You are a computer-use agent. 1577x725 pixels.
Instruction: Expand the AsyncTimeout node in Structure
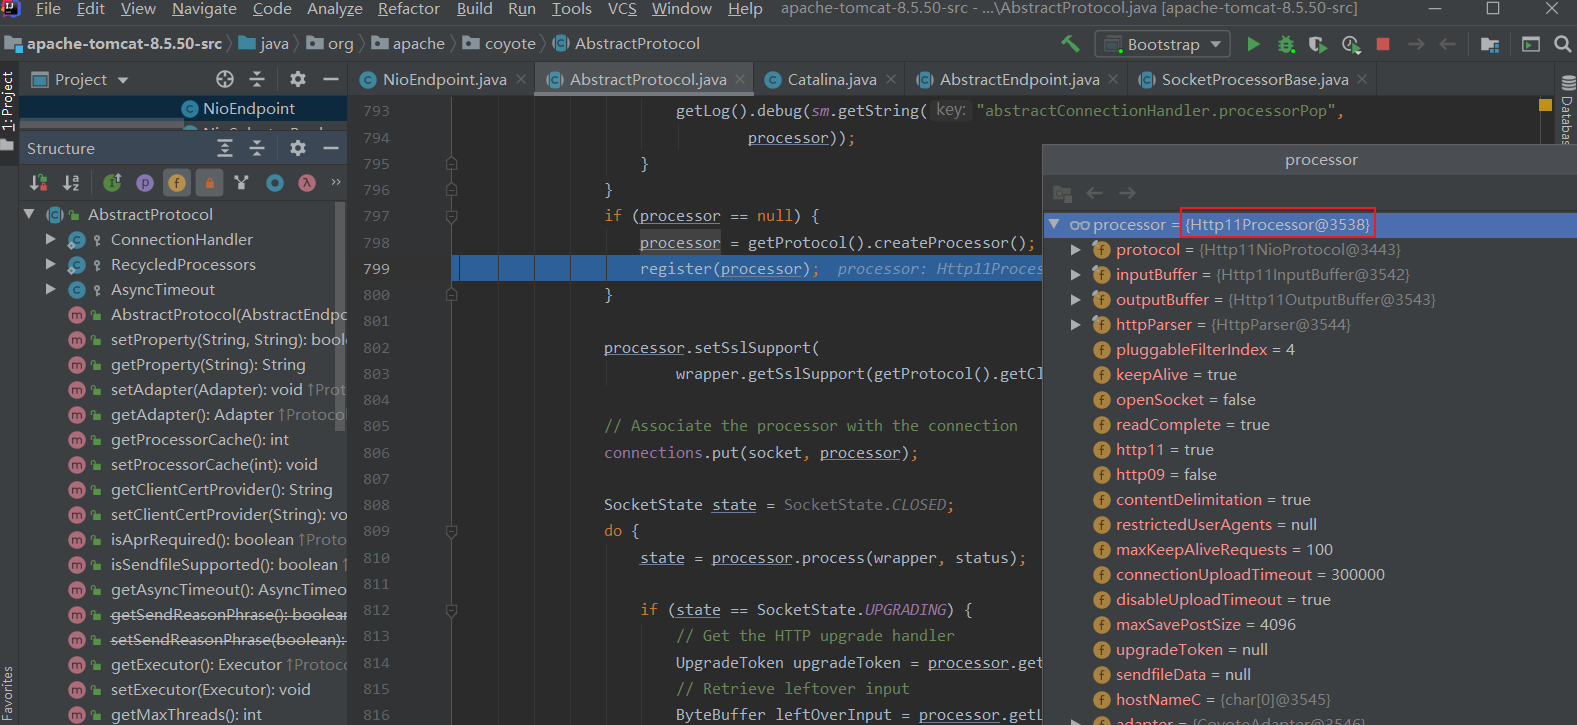(x=50, y=289)
